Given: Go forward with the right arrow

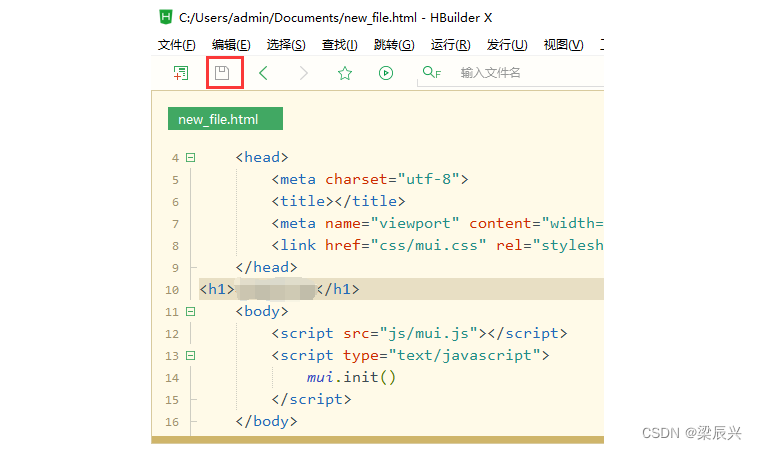Looking at the screenshot, I should [x=303, y=73].
